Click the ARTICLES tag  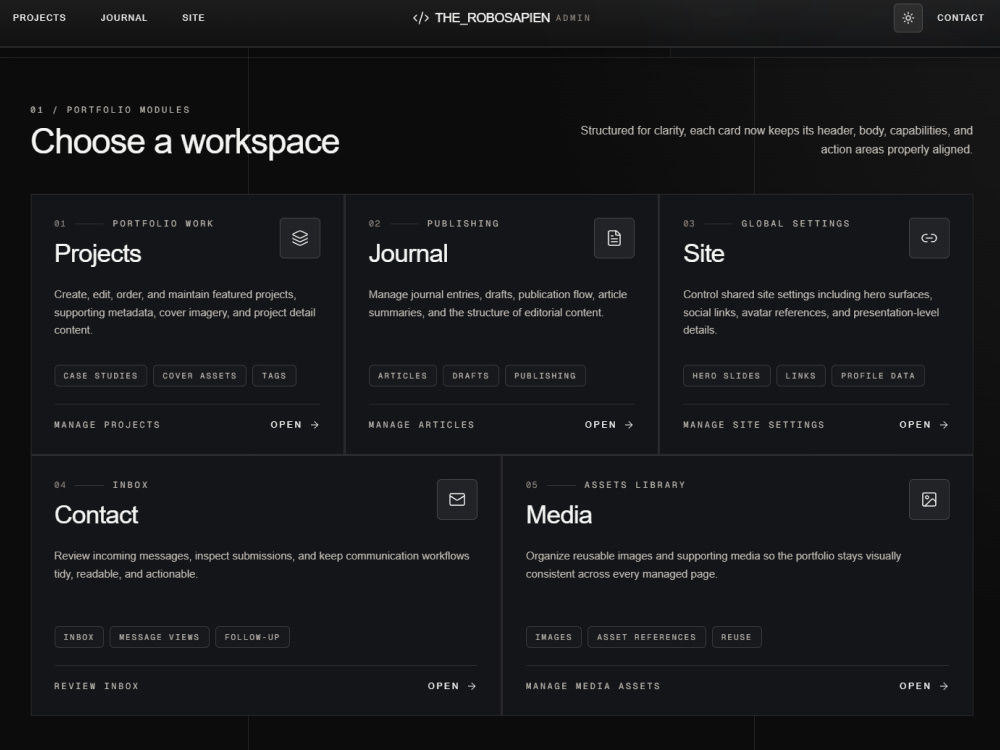(x=402, y=376)
